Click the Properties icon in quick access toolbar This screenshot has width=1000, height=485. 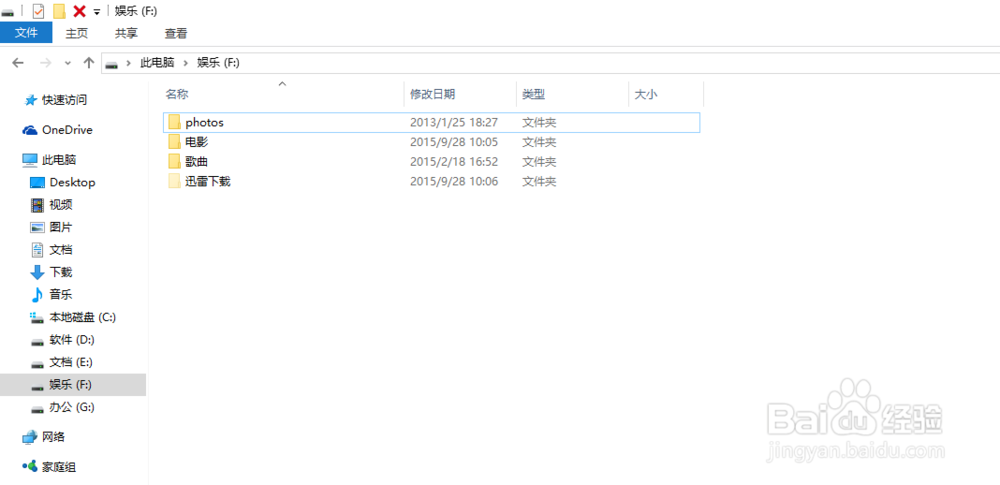(x=38, y=11)
